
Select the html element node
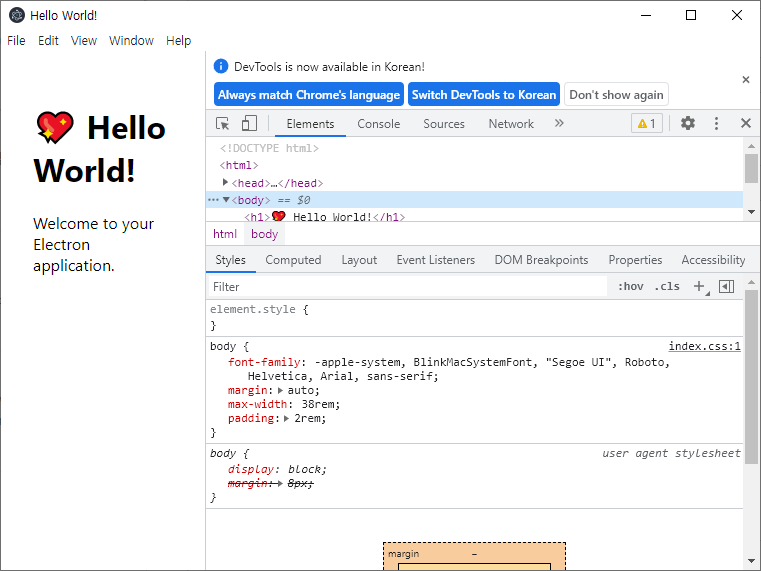(x=239, y=165)
